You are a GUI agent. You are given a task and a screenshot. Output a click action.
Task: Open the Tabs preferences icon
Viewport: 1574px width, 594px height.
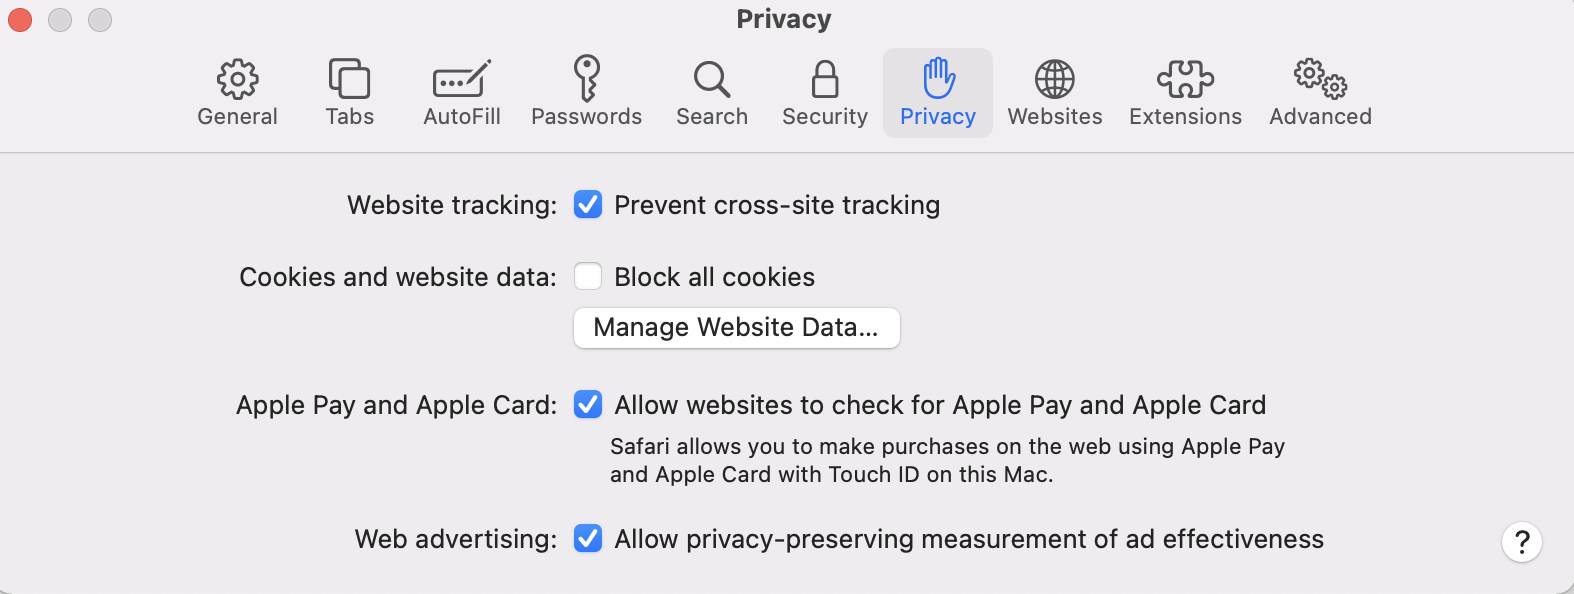tap(349, 79)
